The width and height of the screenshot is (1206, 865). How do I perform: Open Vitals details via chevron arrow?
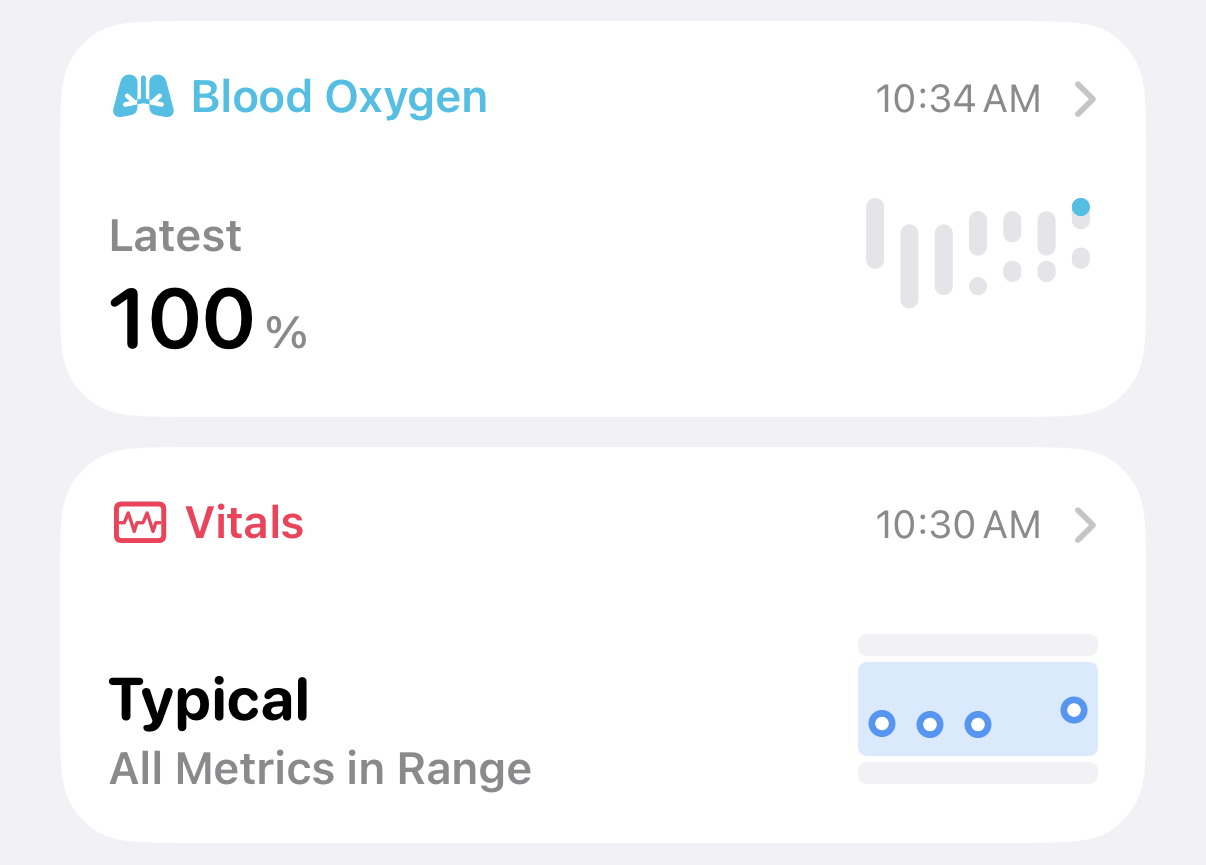point(1085,525)
